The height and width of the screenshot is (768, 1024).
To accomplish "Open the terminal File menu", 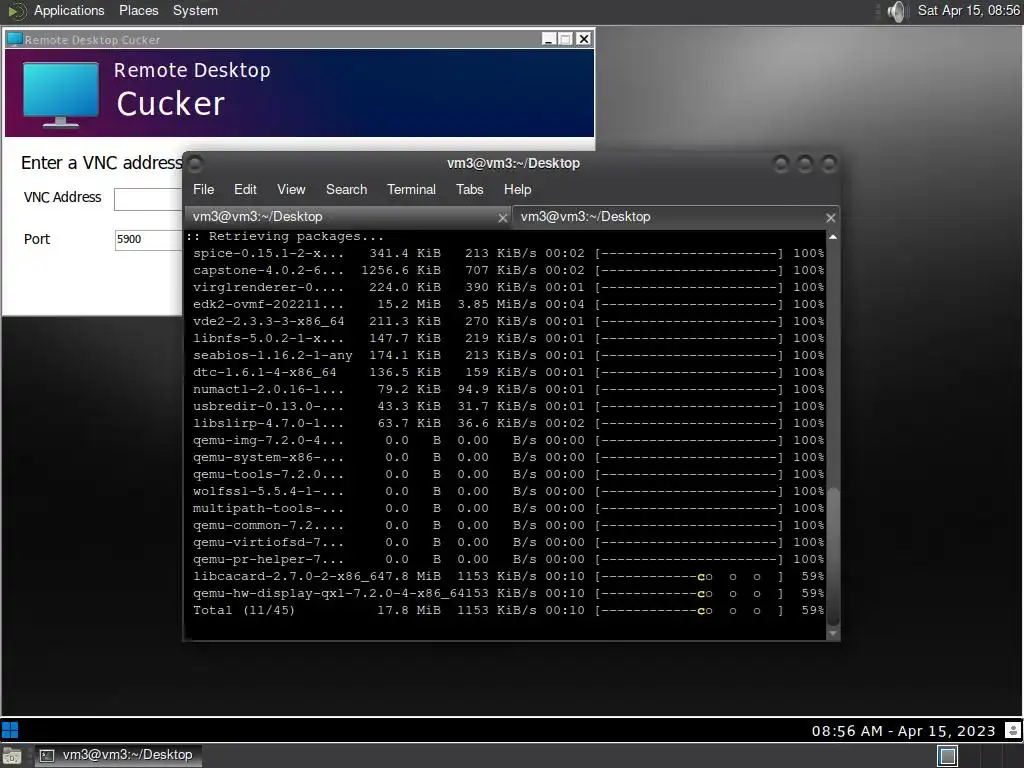I will pyautogui.click(x=203, y=189).
